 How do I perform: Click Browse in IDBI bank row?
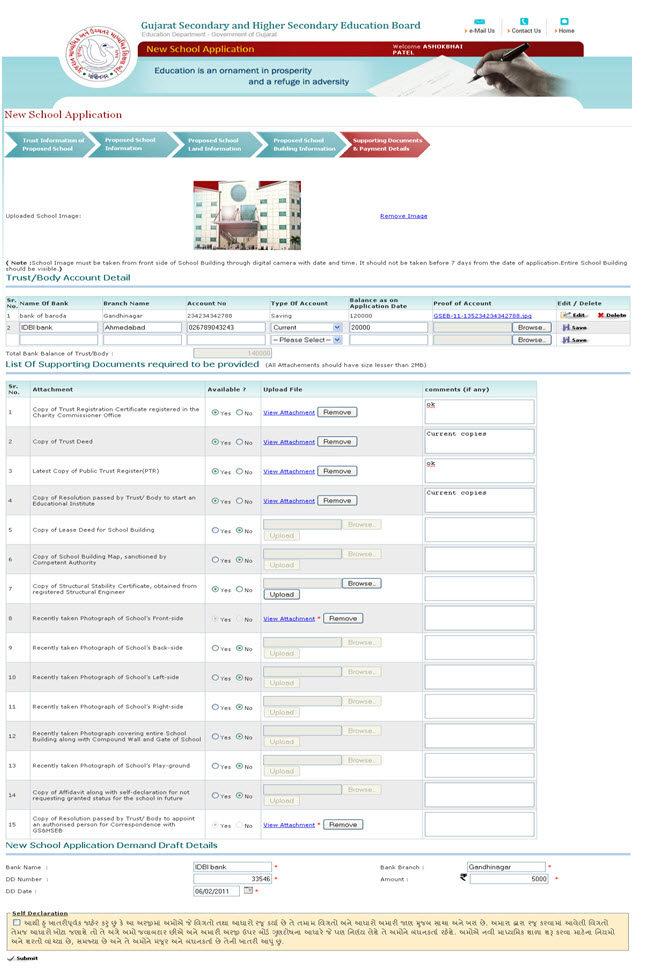pos(531,328)
